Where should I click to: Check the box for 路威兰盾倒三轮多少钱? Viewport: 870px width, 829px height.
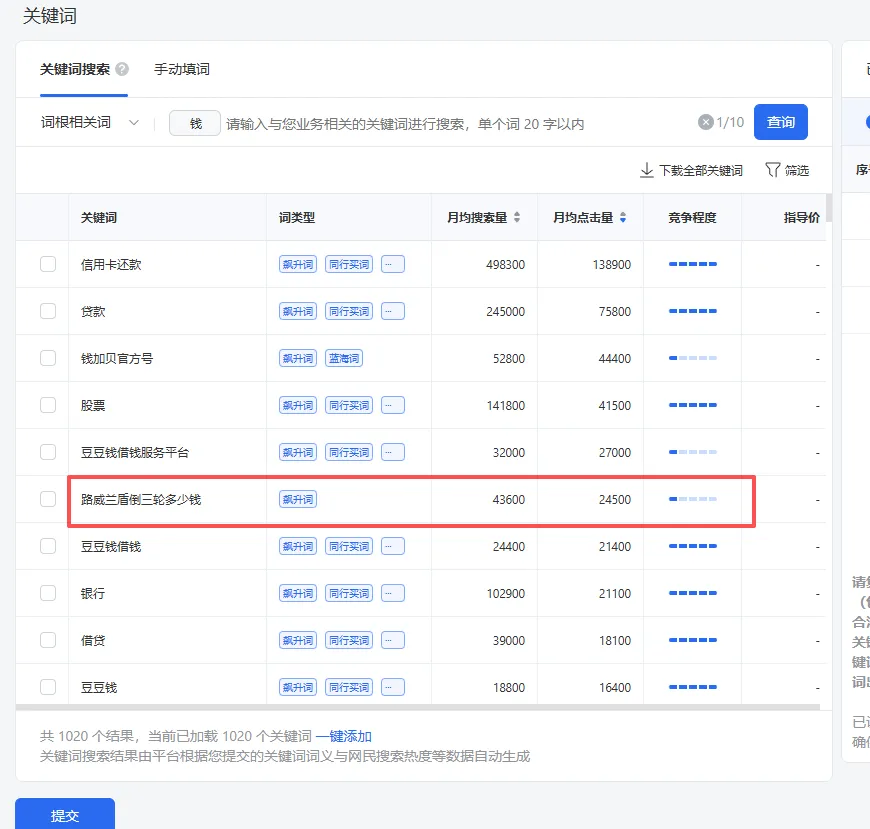click(48, 499)
